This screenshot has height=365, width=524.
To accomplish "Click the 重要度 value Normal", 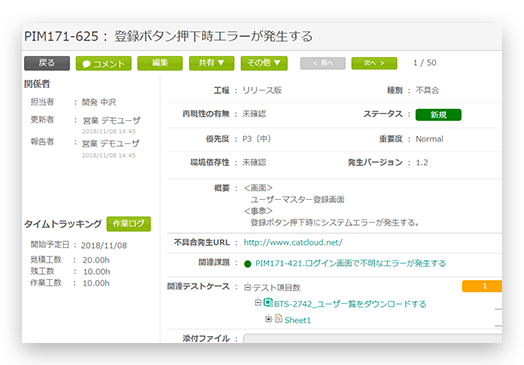I will 429,139.
